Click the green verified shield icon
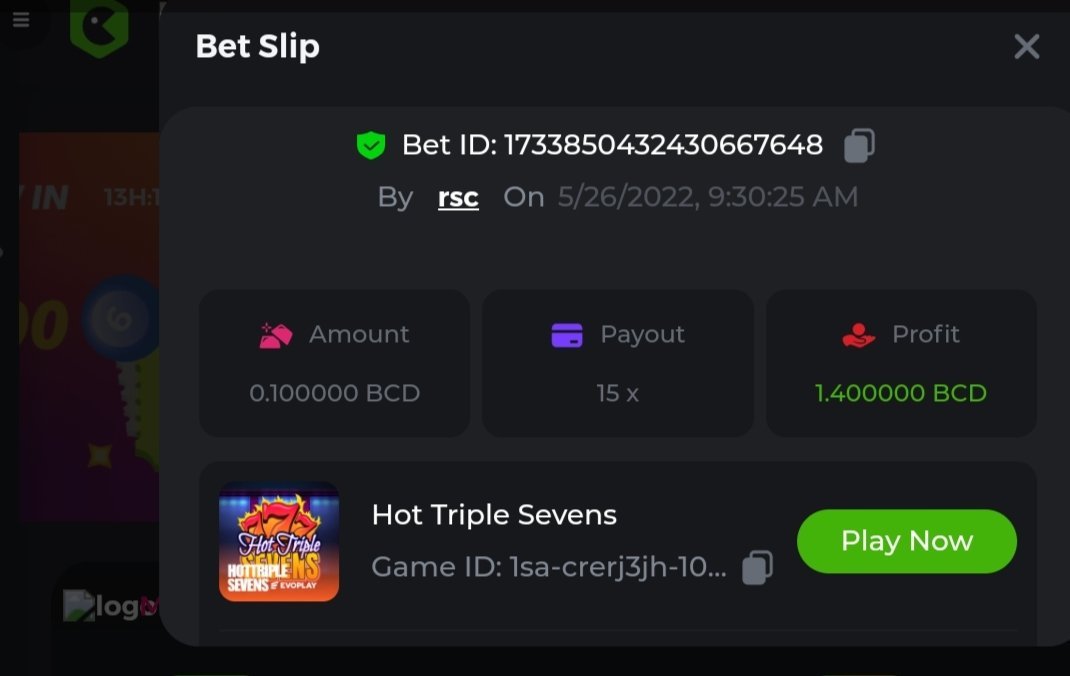1070x676 pixels. click(371, 146)
